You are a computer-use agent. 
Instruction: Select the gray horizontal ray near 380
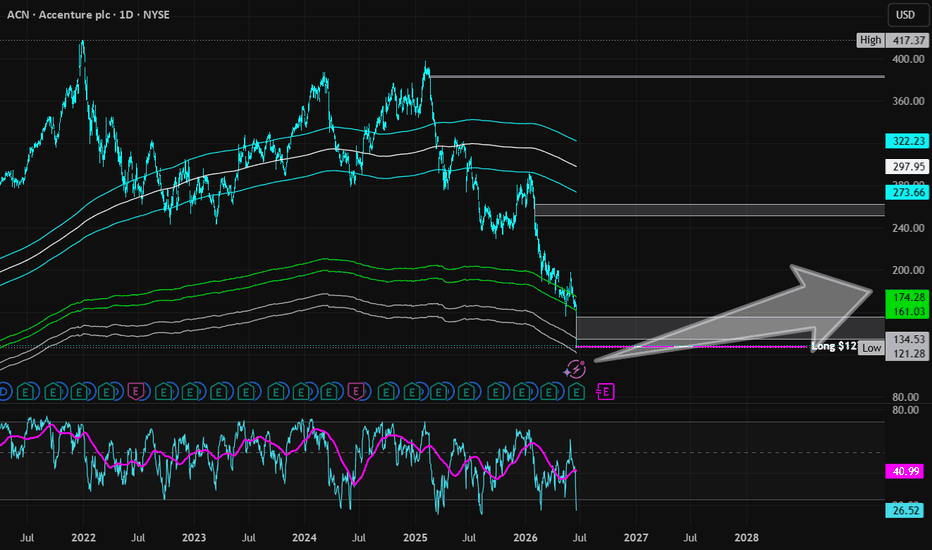click(657, 76)
